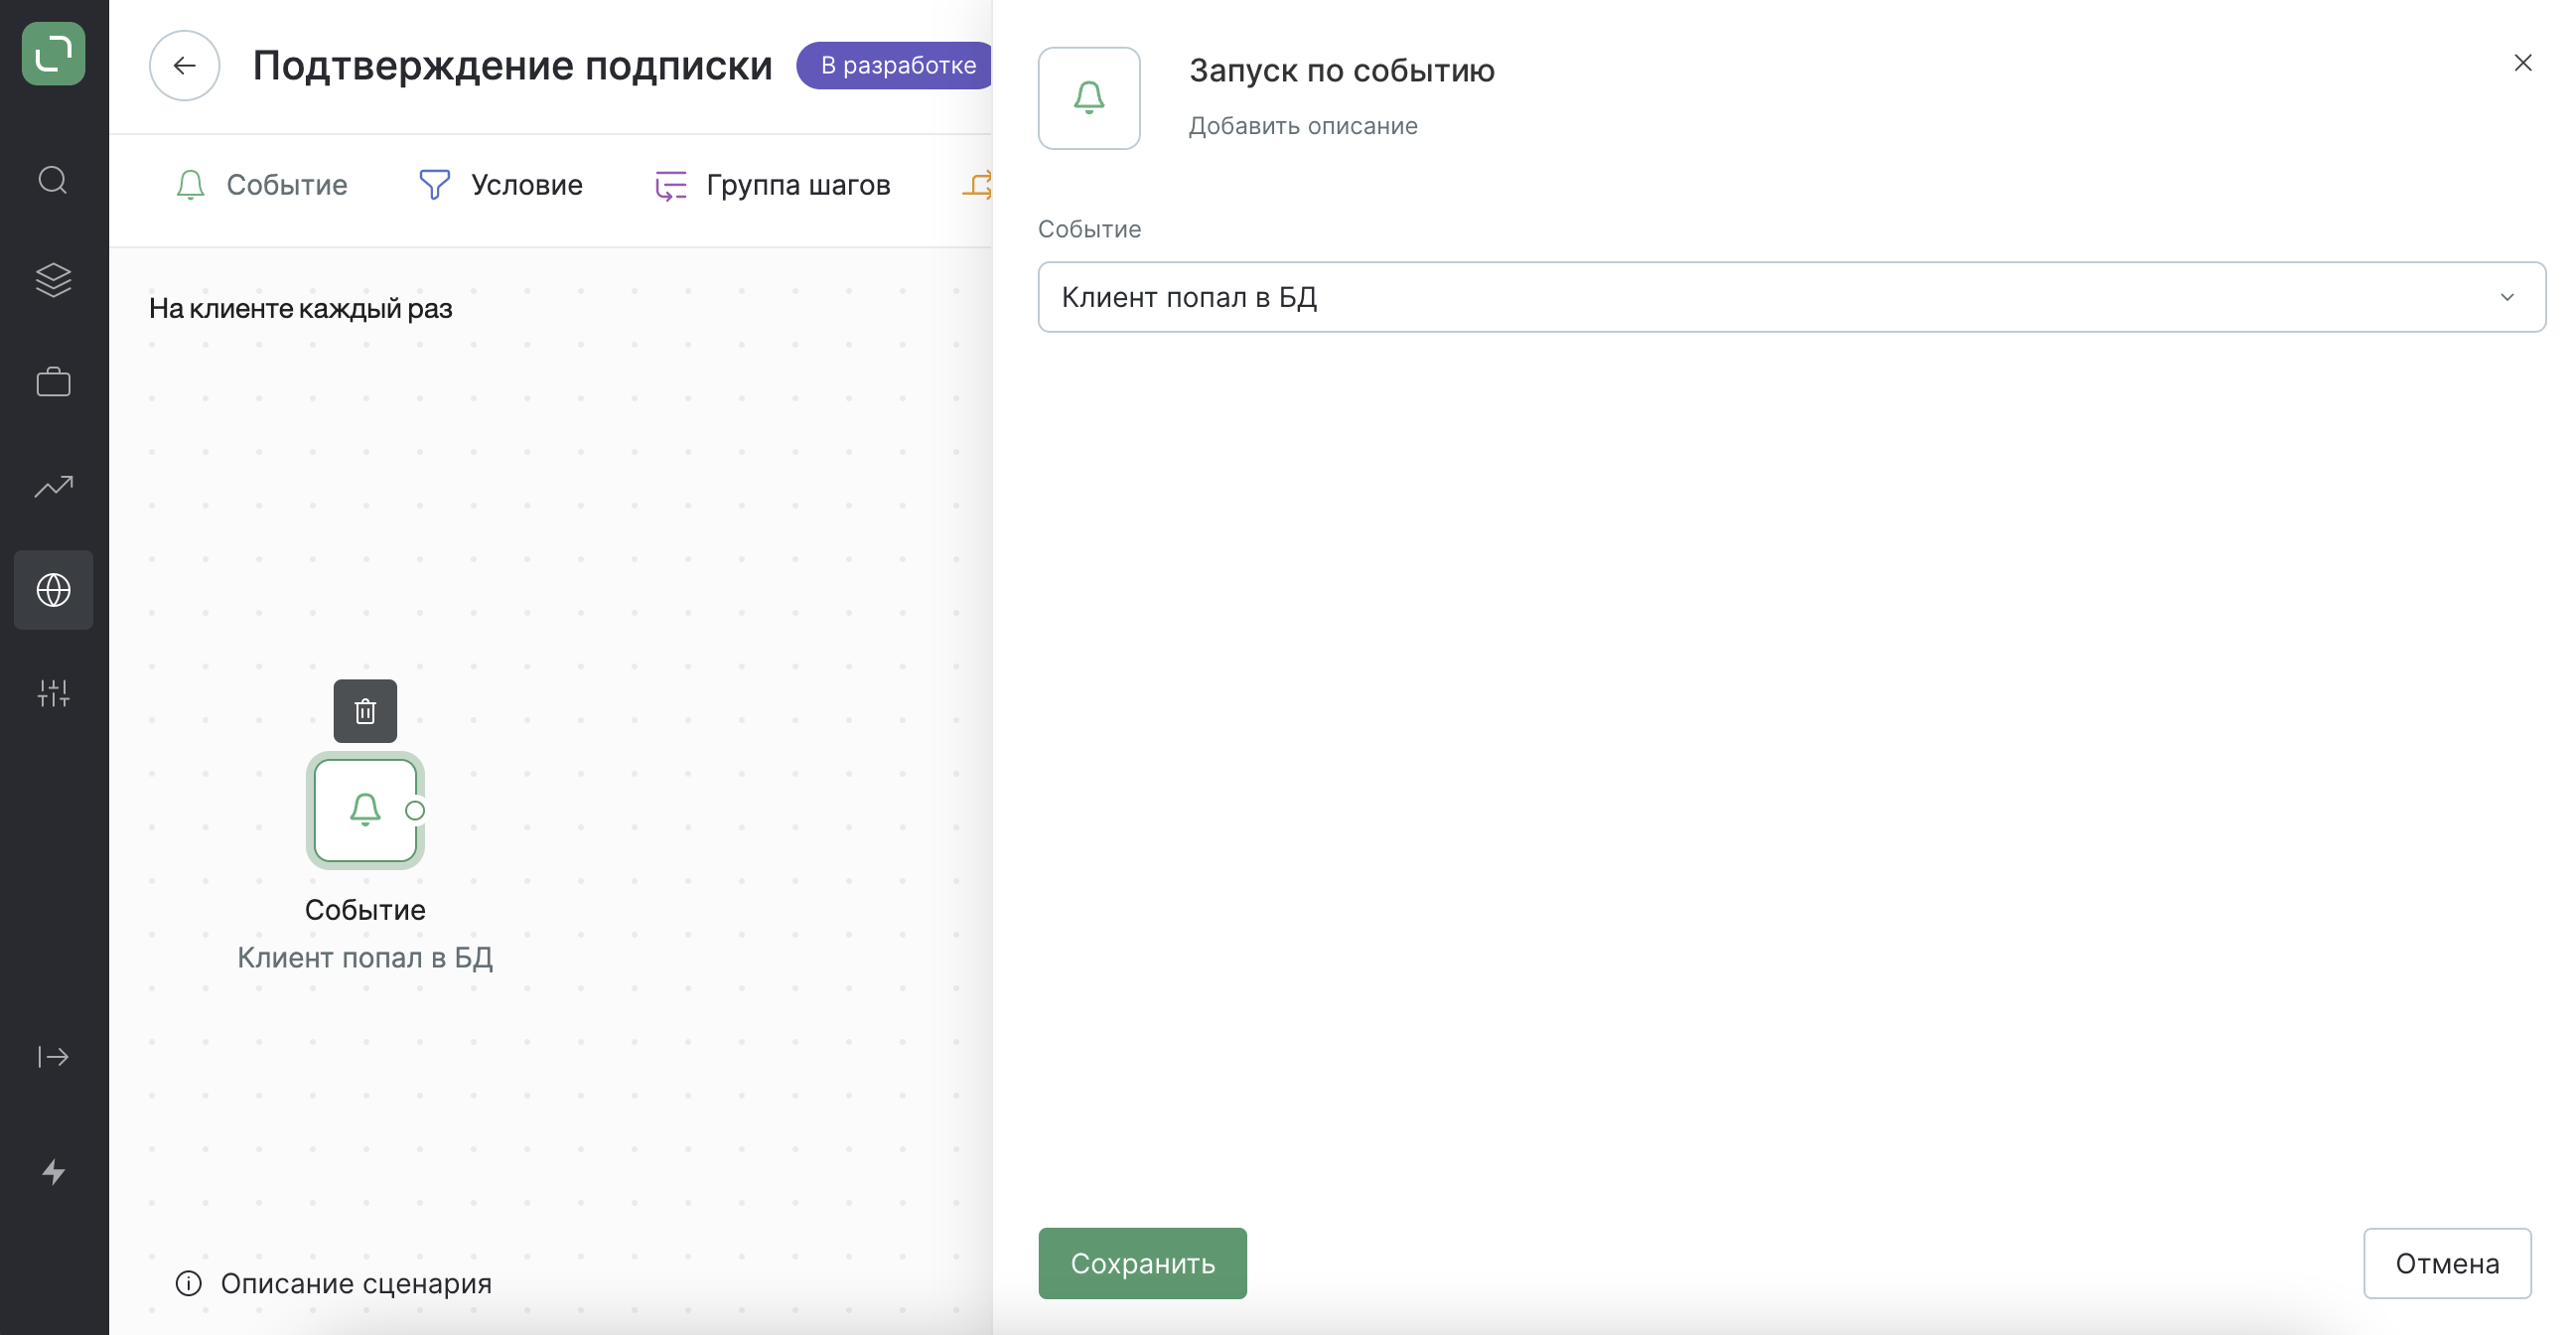This screenshot has height=1335, width=2576.
Task: Select the Событие bell node on canvas
Action: click(365, 810)
